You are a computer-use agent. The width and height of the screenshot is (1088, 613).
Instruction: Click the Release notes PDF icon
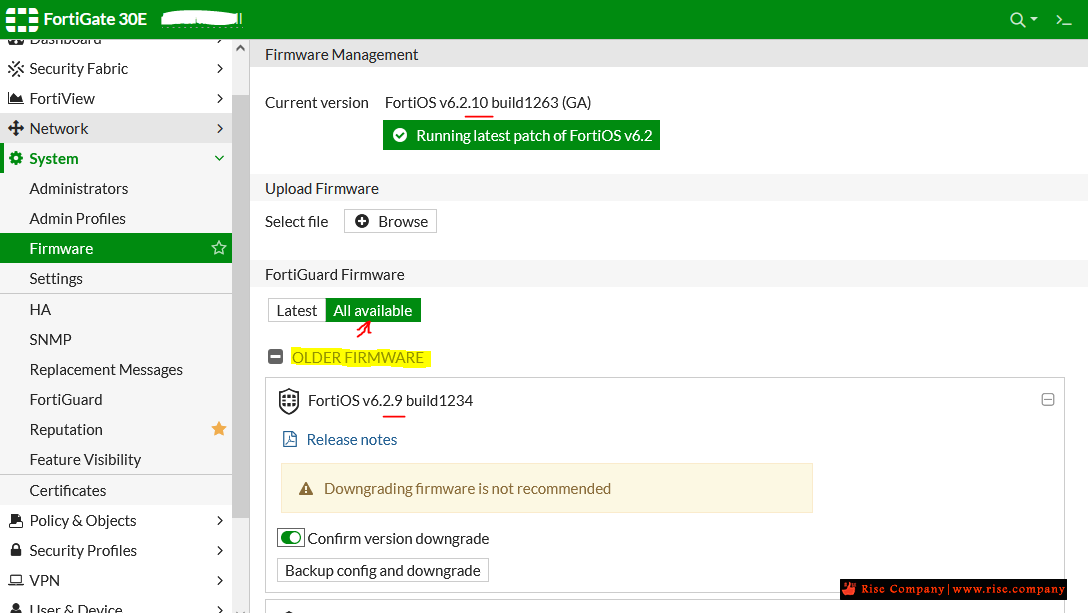289,439
